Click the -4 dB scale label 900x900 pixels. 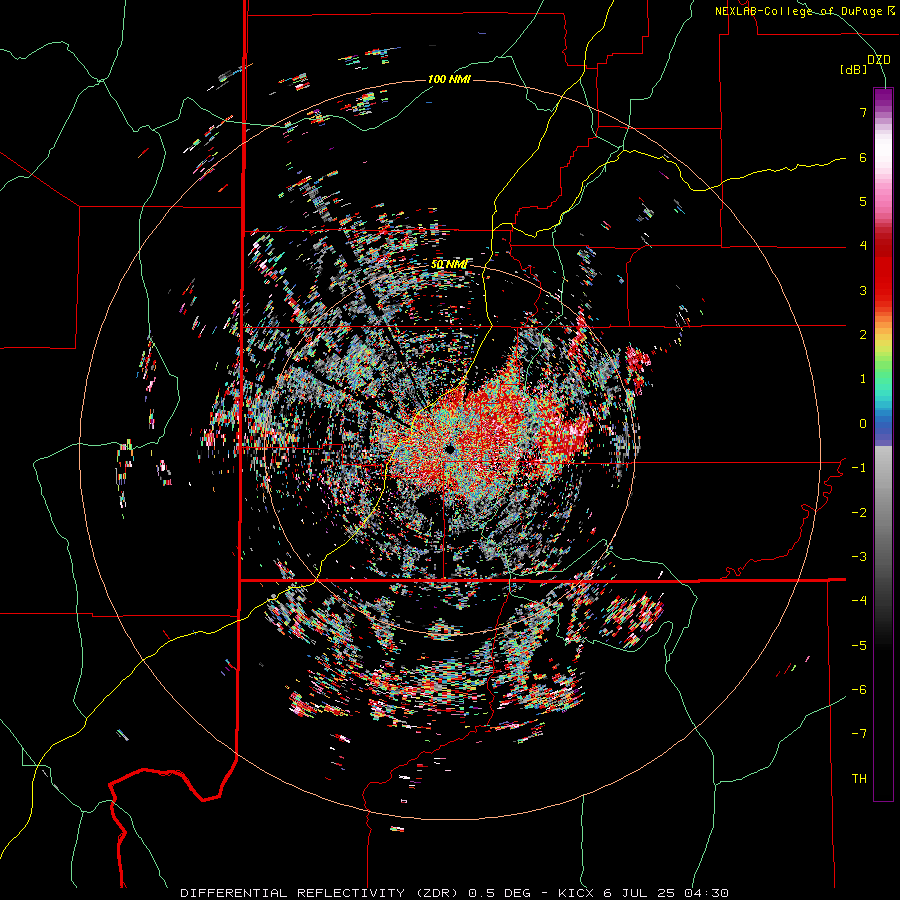[859, 600]
